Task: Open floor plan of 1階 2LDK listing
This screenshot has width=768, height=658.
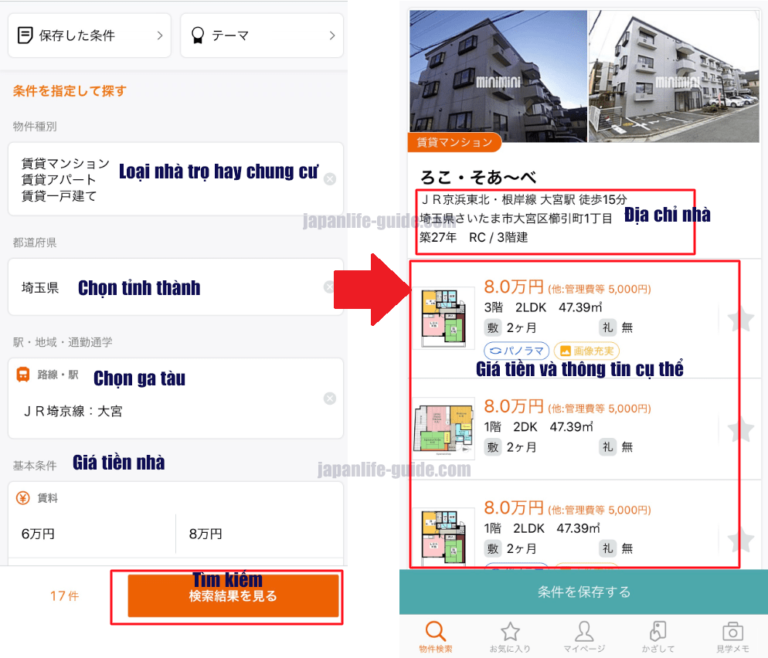Action: (444, 536)
